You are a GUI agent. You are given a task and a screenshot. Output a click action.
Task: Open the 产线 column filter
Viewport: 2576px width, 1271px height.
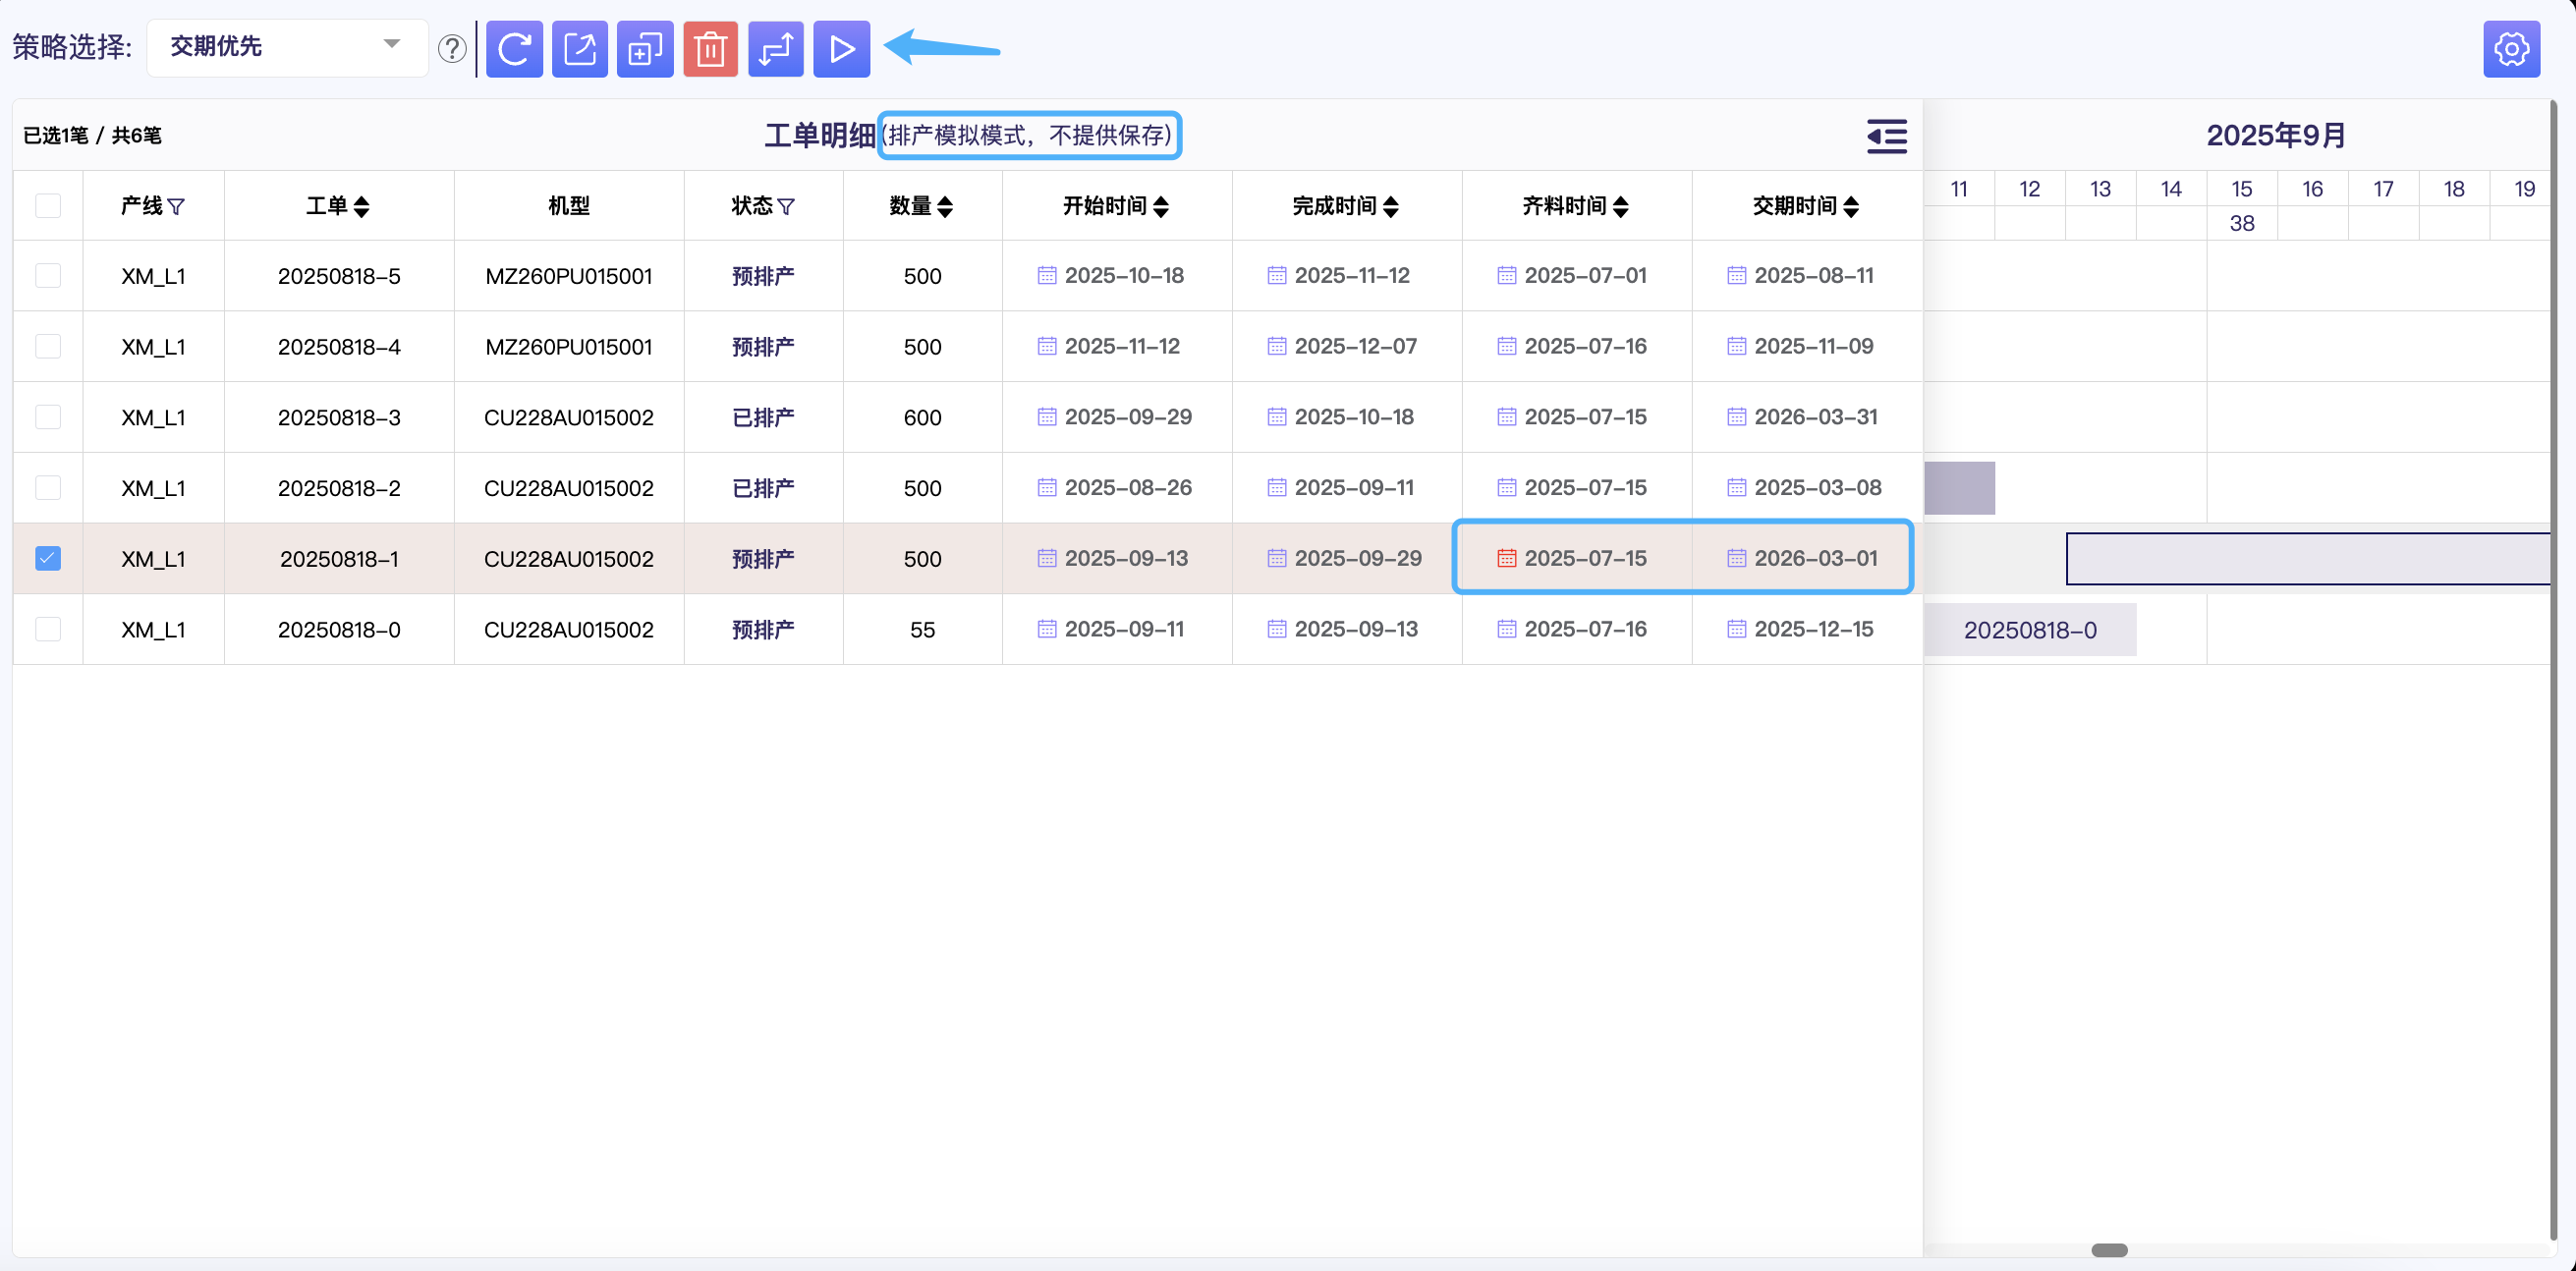pos(176,206)
